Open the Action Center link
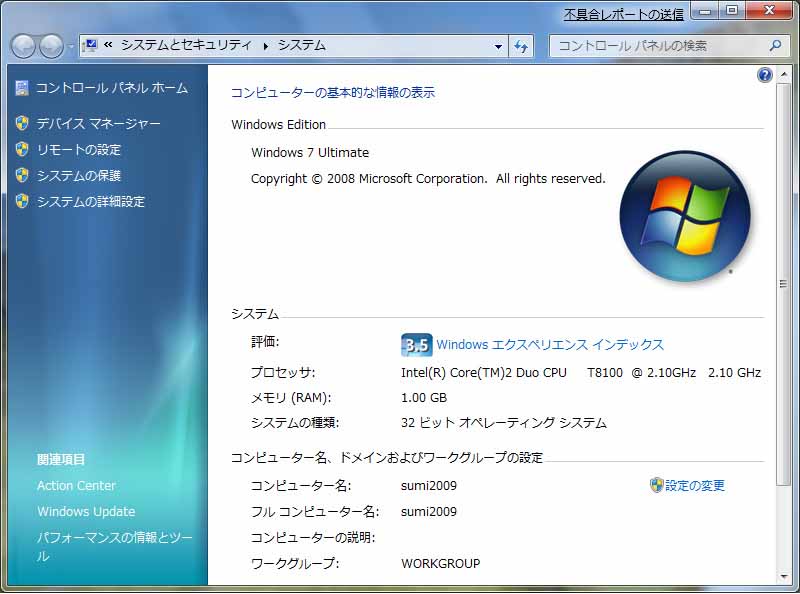 tap(76, 486)
